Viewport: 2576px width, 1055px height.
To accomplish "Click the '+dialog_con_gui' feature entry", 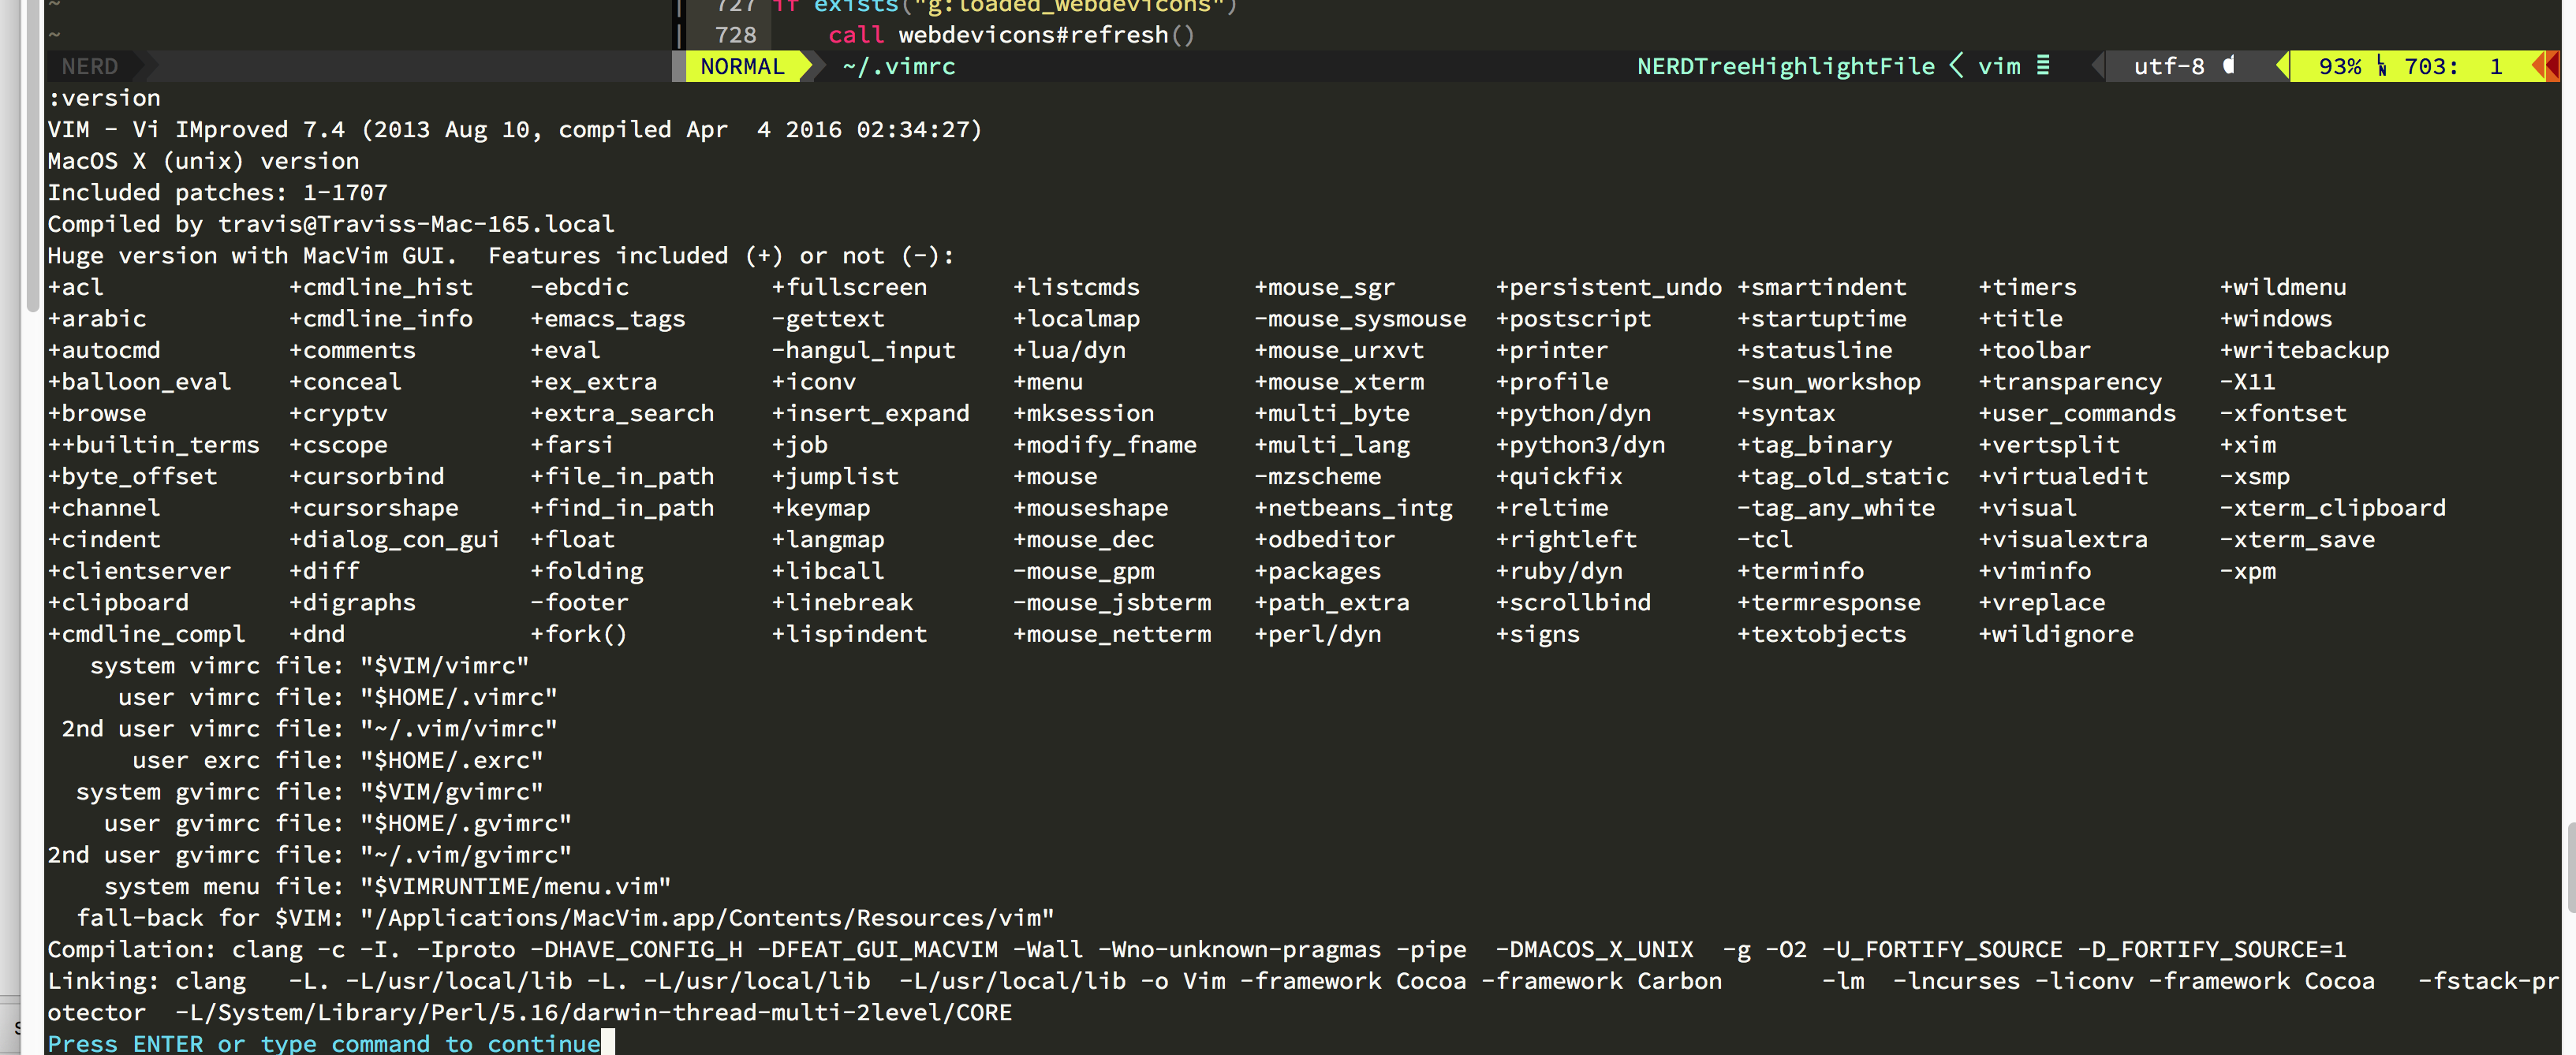I will 395,540.
